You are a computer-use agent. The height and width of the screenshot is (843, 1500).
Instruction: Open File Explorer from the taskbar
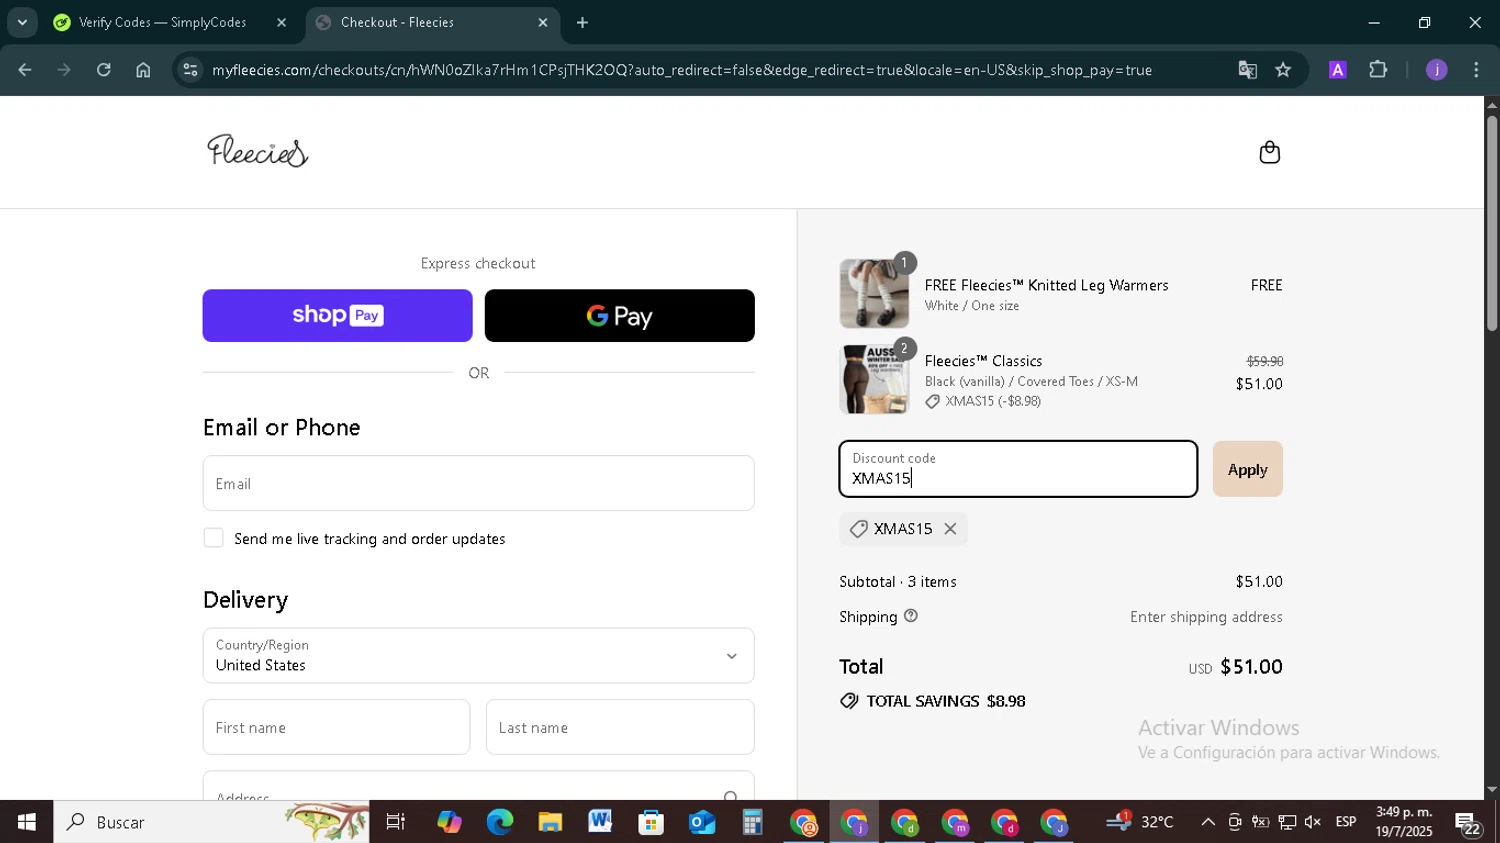tap(550, 822)
